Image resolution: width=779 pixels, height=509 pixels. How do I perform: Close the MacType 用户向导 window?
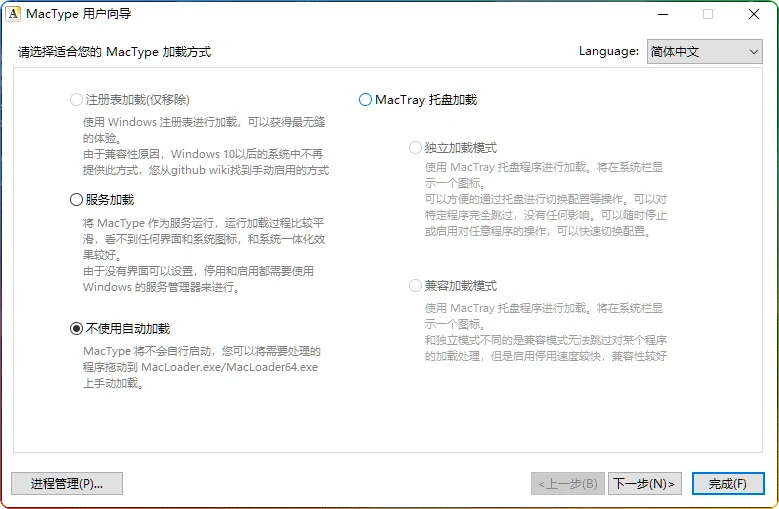pos(754,14)
